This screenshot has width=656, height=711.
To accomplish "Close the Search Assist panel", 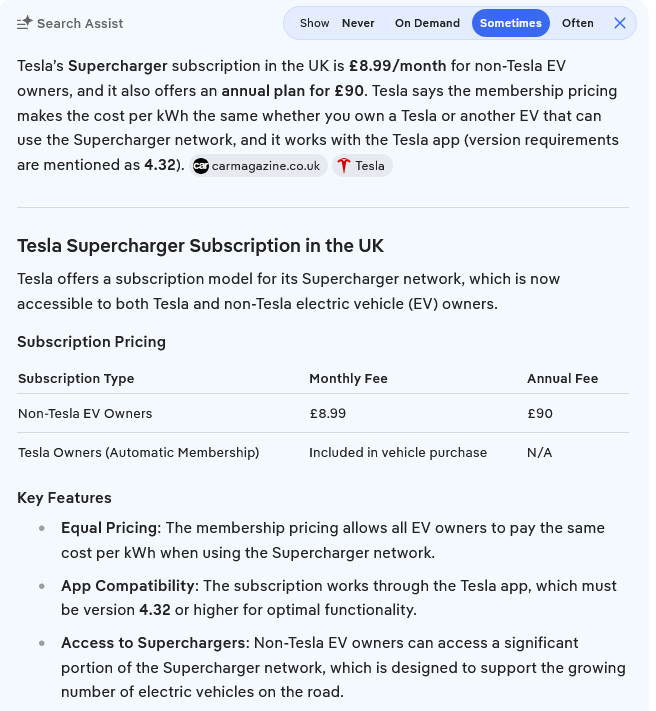I will coord(620,23).
